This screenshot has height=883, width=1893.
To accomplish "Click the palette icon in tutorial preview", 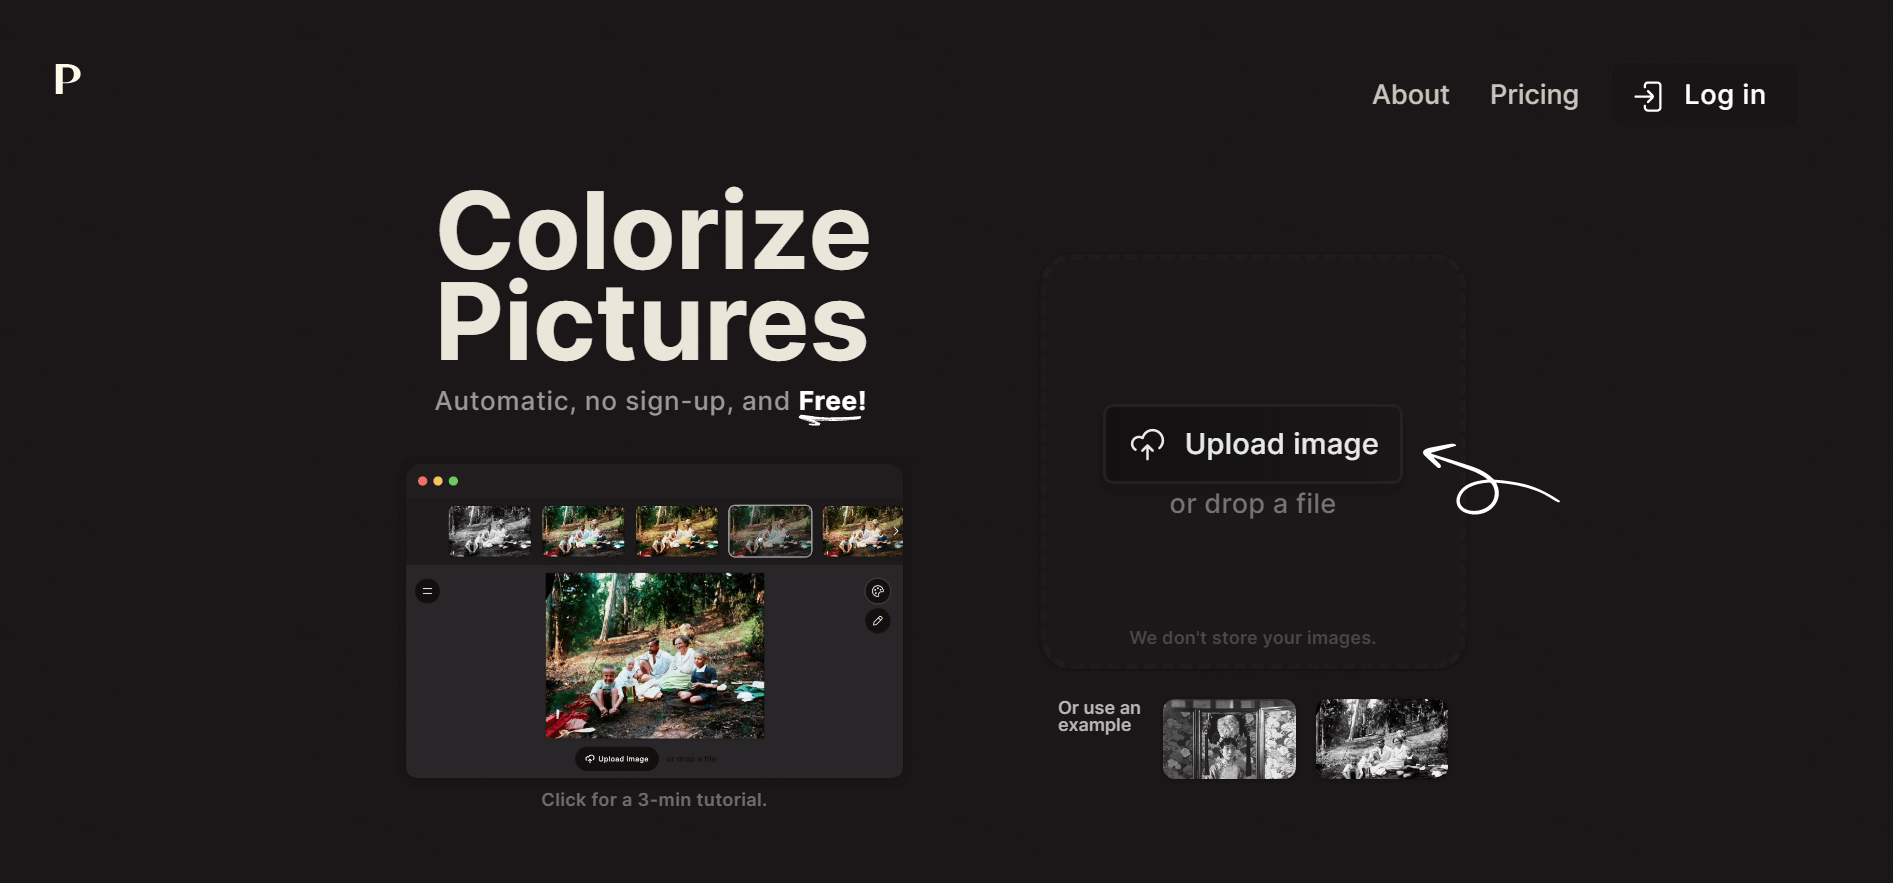I will pos(877,591).
